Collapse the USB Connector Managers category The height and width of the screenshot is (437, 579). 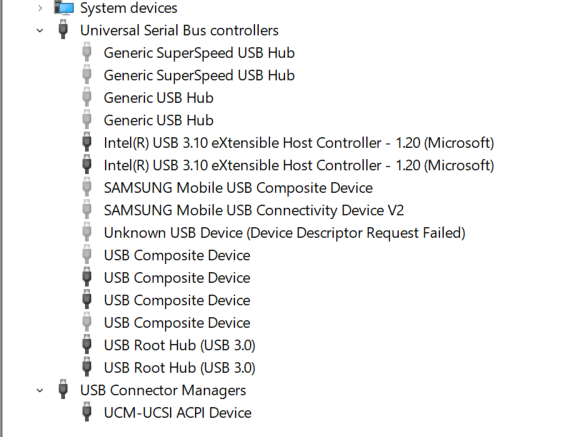click(x=40, y=390)
